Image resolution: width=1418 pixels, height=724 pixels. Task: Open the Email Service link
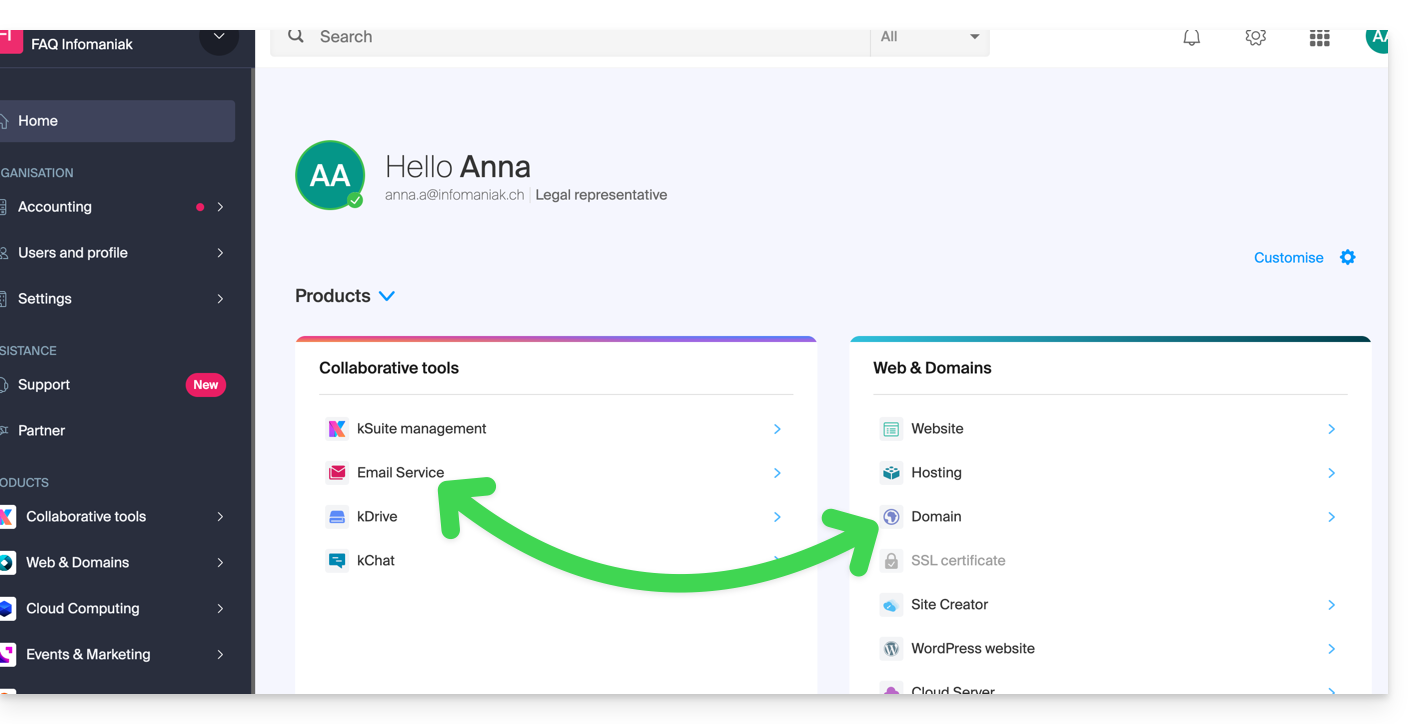(400, 473)
